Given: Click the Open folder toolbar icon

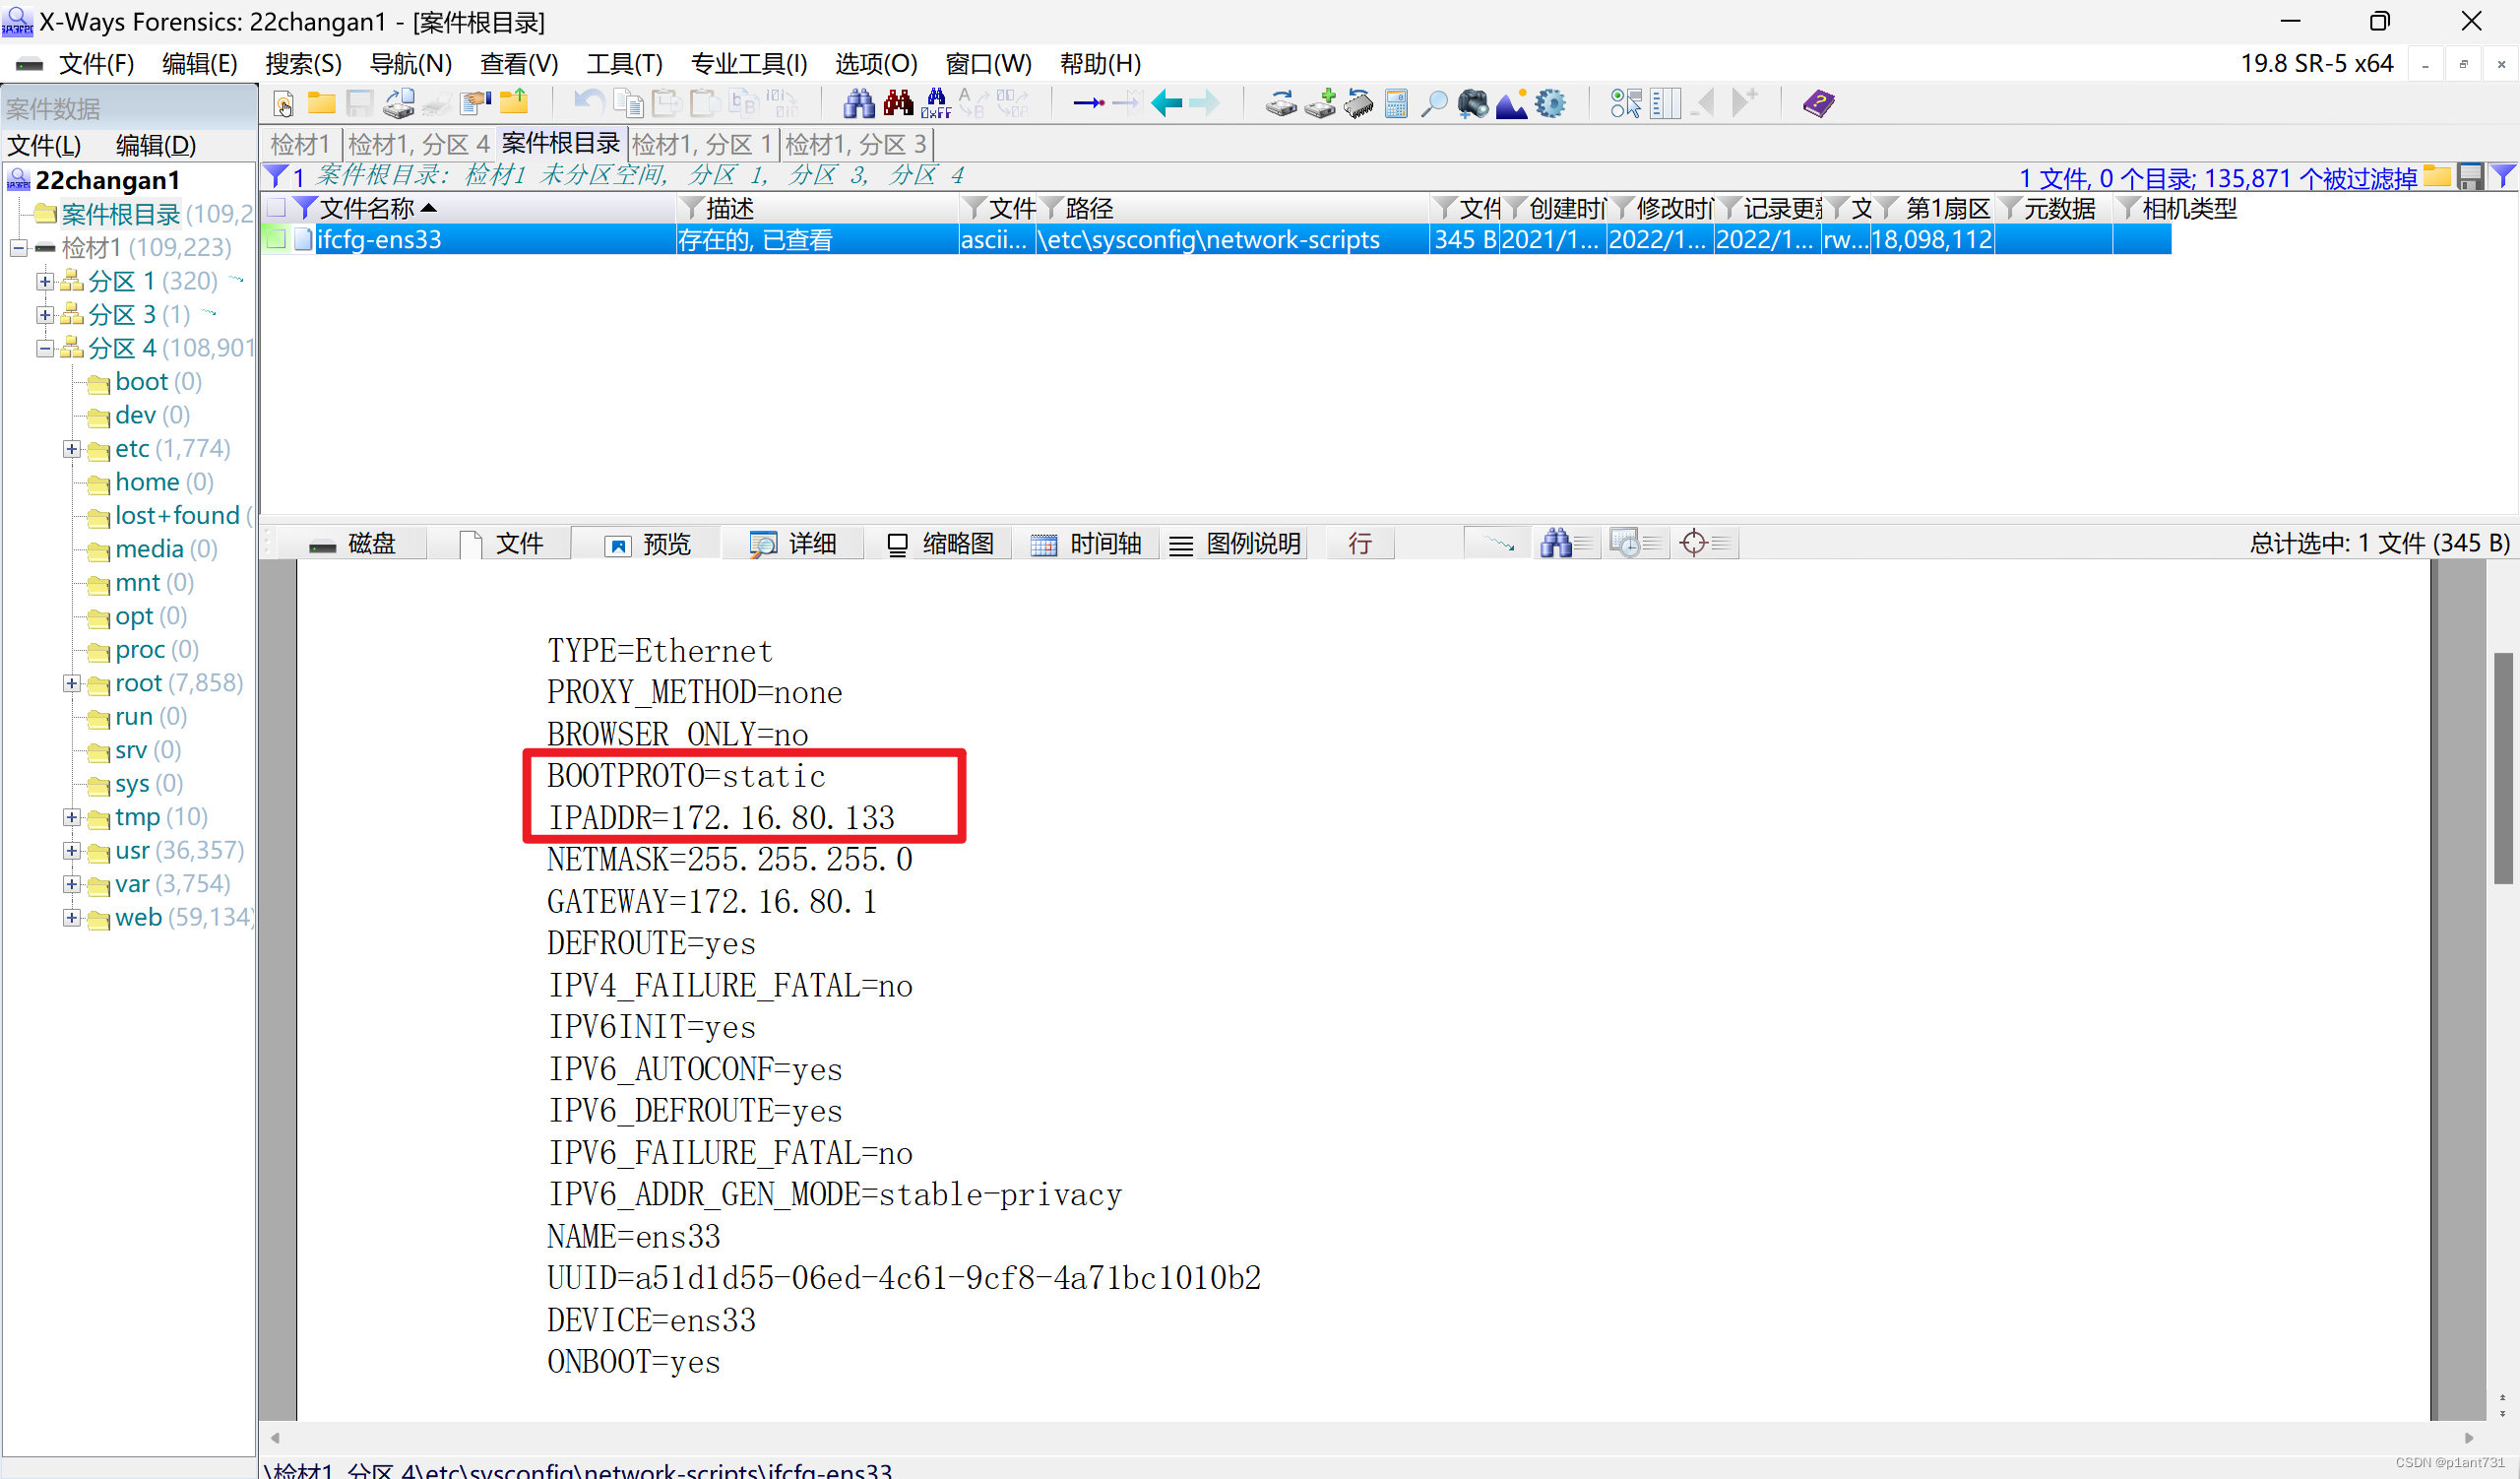Looking at the screenshot, I should [x=321, y=103].
